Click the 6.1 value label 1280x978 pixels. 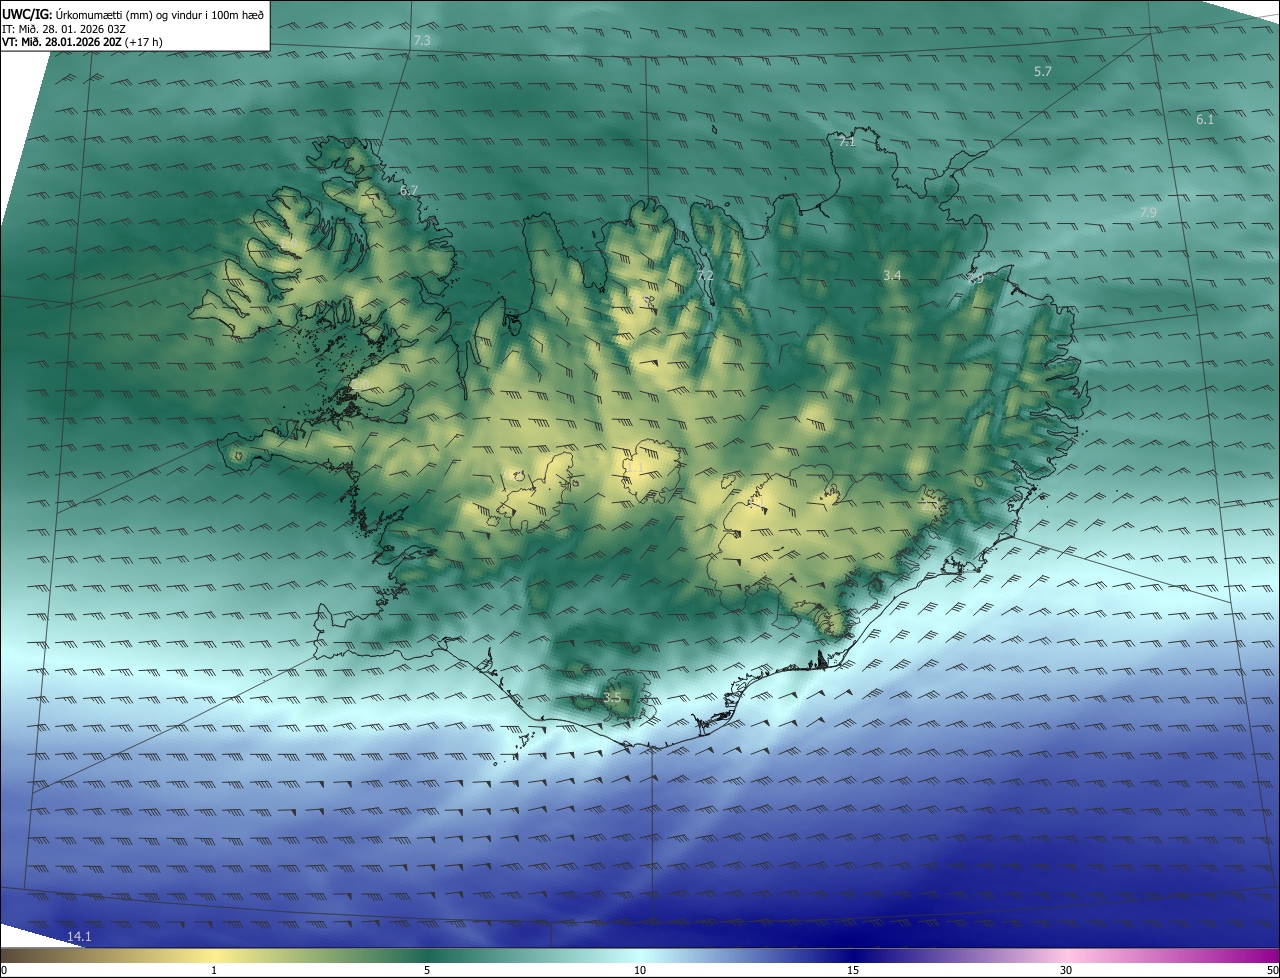(1205, 119)
